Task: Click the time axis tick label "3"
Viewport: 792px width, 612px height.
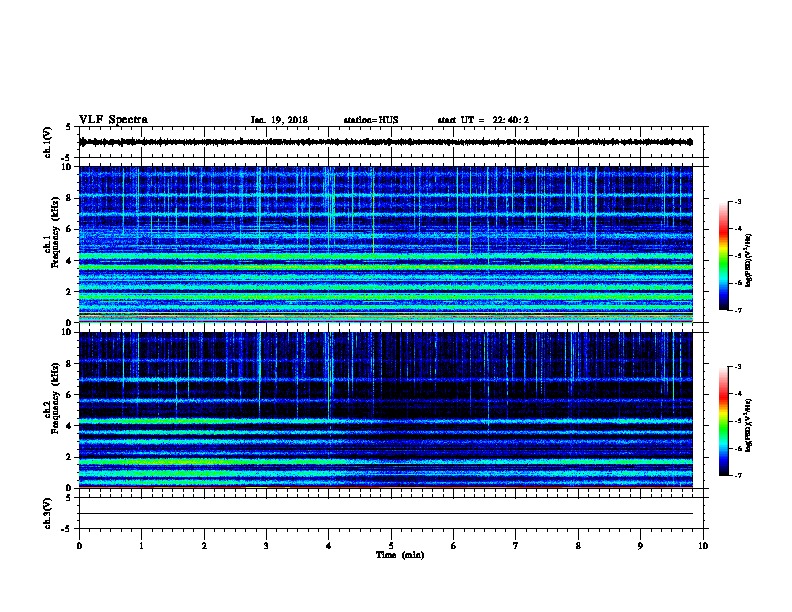Action: click(x=266, y=546)
